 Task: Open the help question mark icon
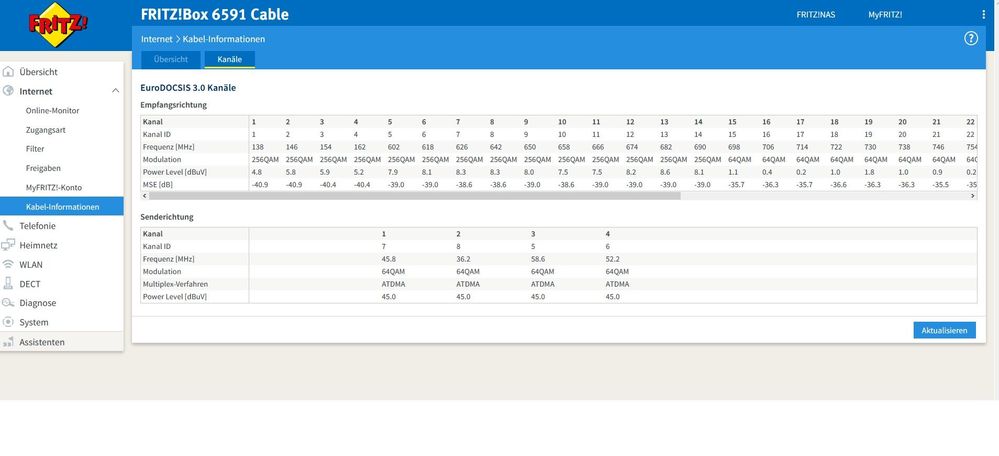[970, 39]
